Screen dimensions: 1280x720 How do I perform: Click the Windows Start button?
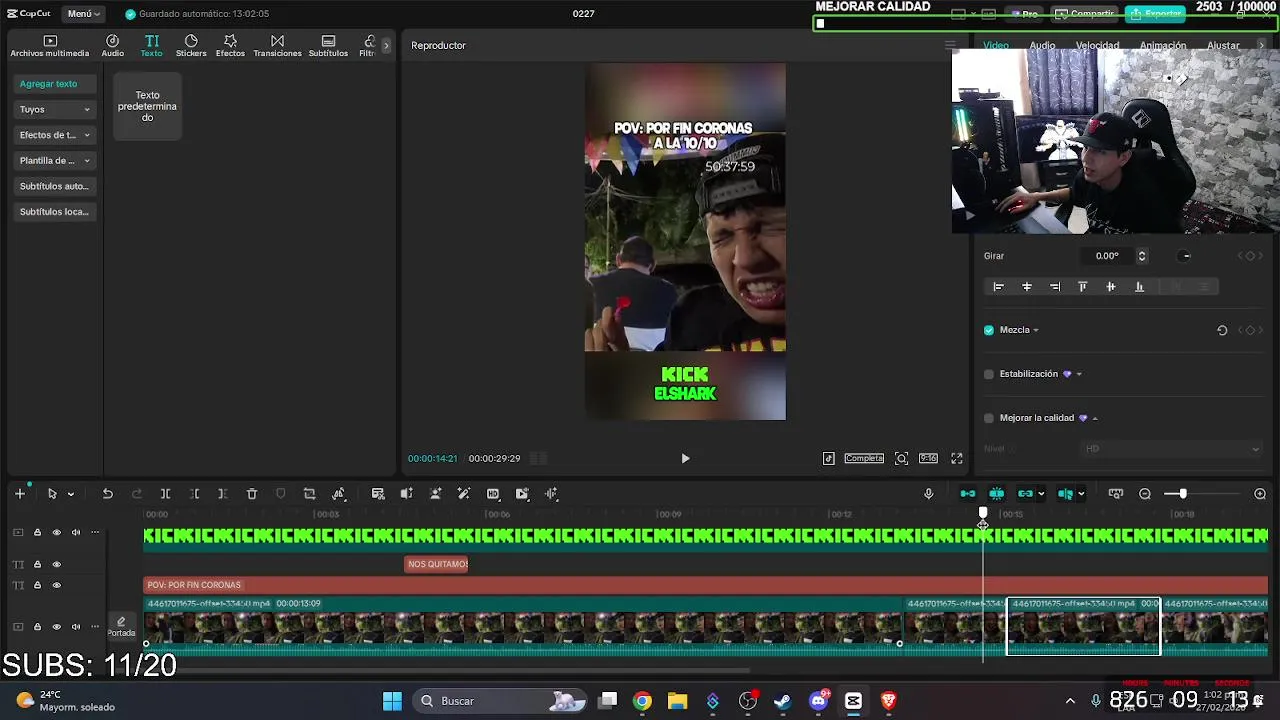392,701
